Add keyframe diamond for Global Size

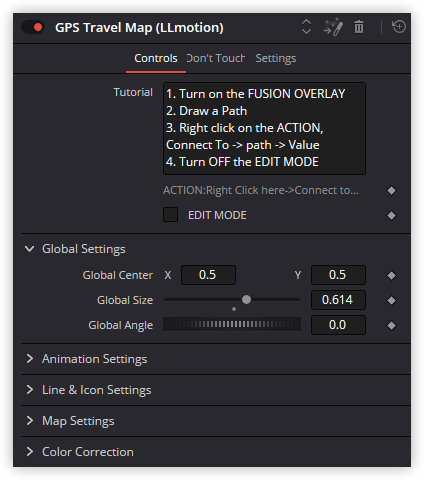click(x=391, y=300)
